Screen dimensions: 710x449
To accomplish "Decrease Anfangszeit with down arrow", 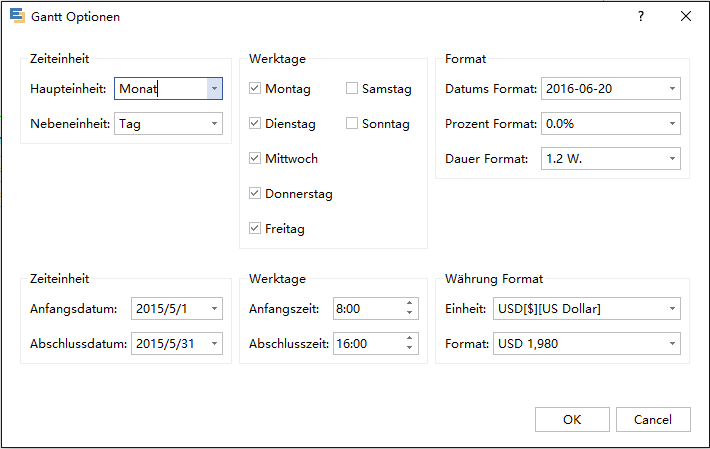I will click(410, 314).
